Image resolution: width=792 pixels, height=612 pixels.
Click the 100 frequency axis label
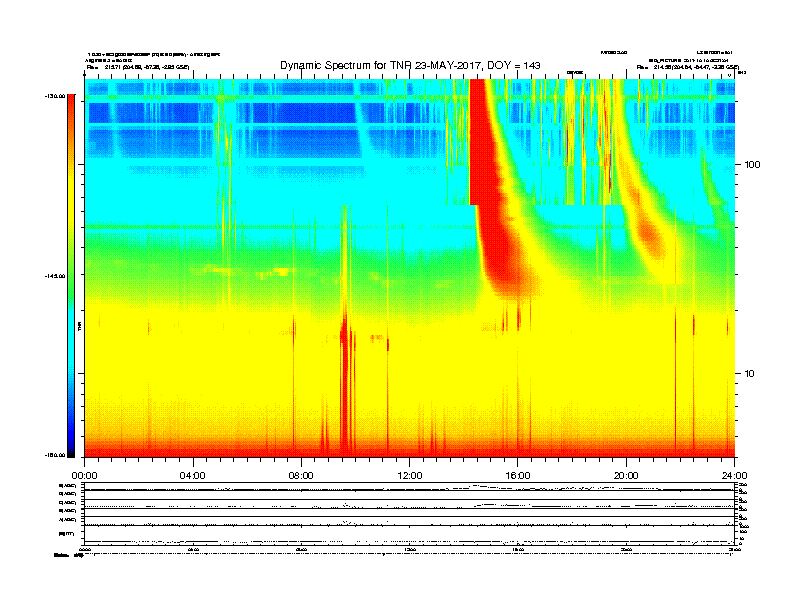(752, 165)
